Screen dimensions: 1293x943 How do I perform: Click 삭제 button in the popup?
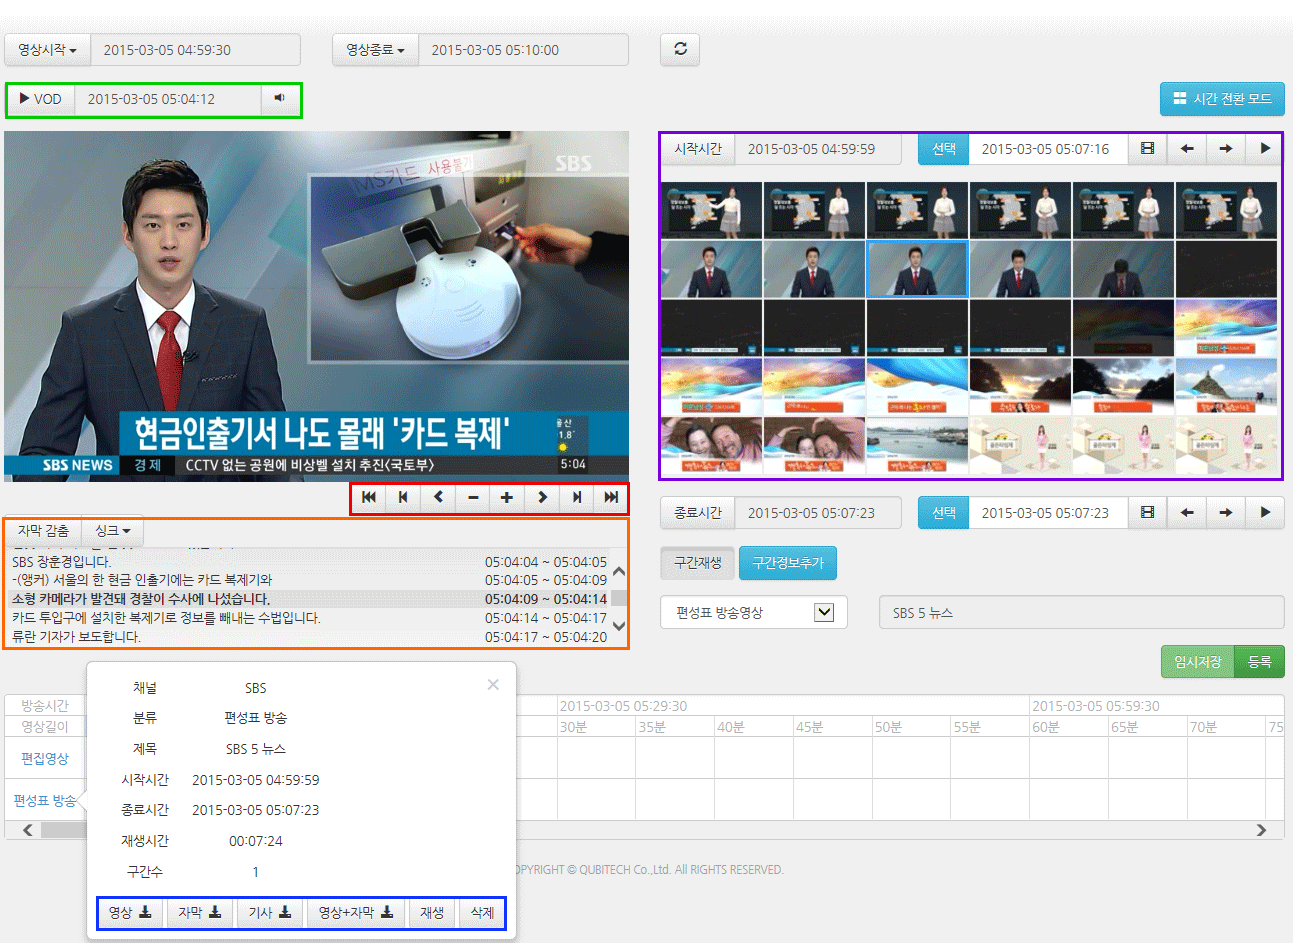click(482, 912)
